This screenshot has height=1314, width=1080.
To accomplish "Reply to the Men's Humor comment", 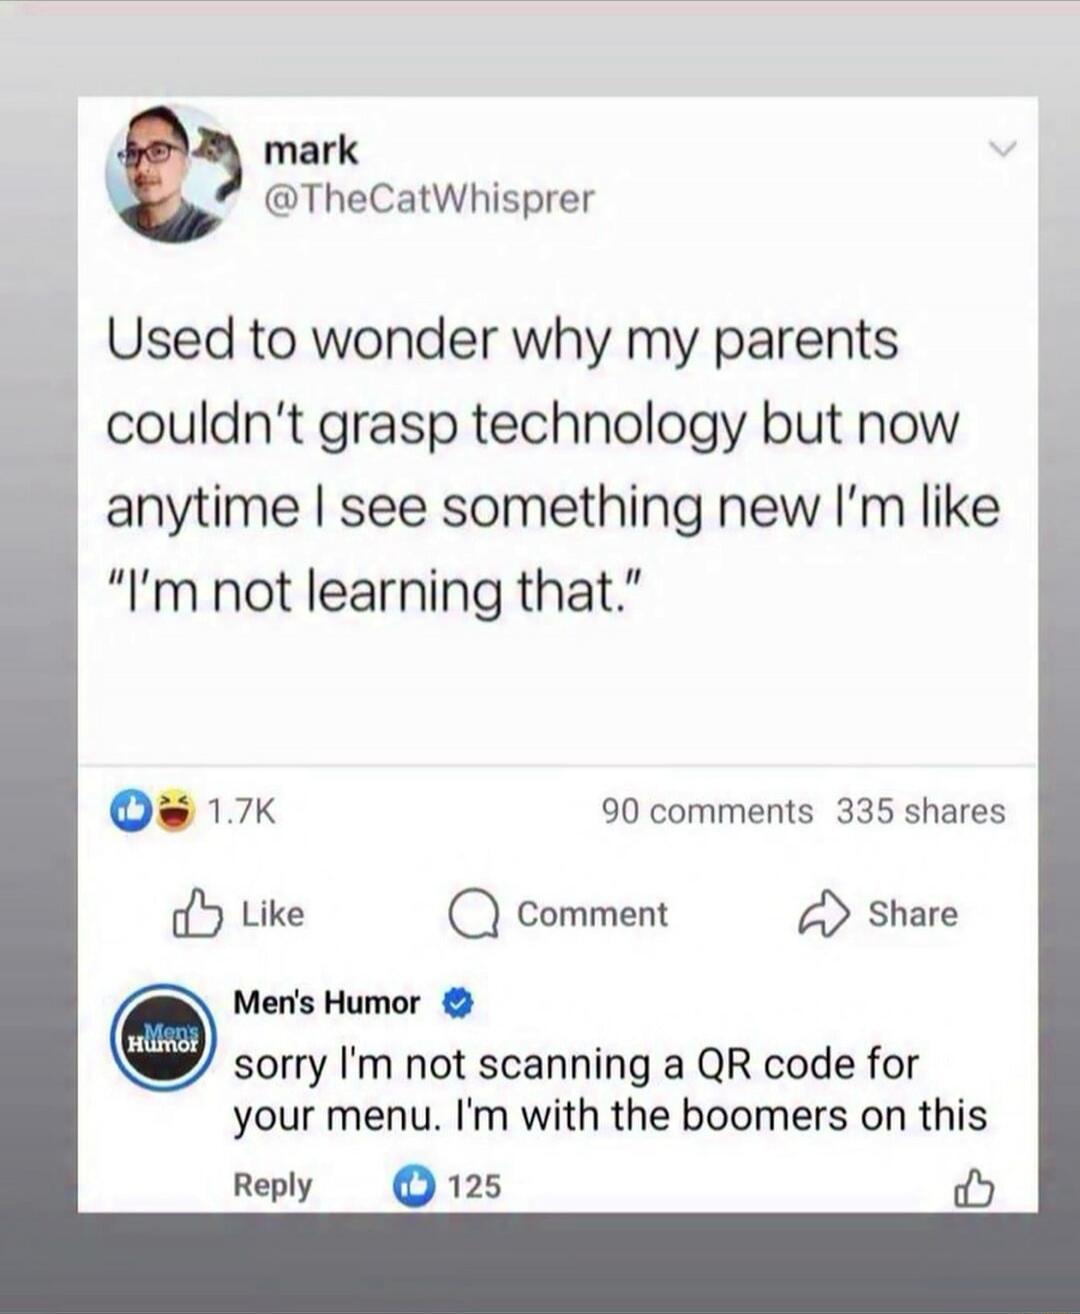I will 271,1185.
